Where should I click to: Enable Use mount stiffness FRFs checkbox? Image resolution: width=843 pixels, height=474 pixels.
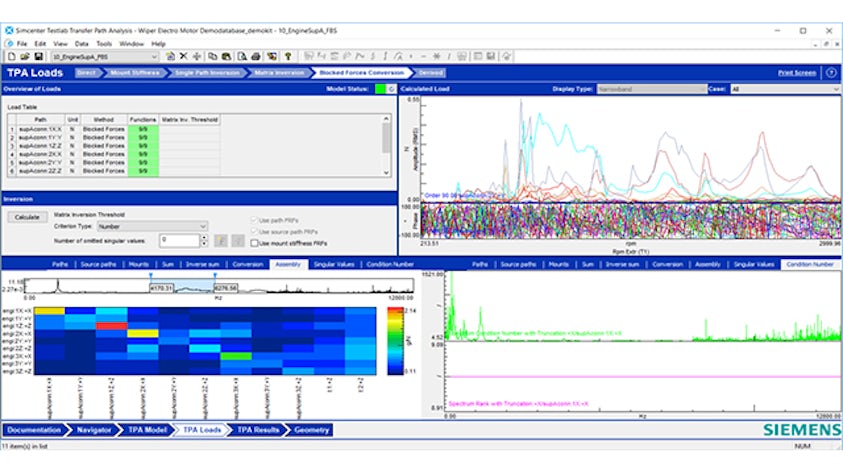(x=255, y=243)
